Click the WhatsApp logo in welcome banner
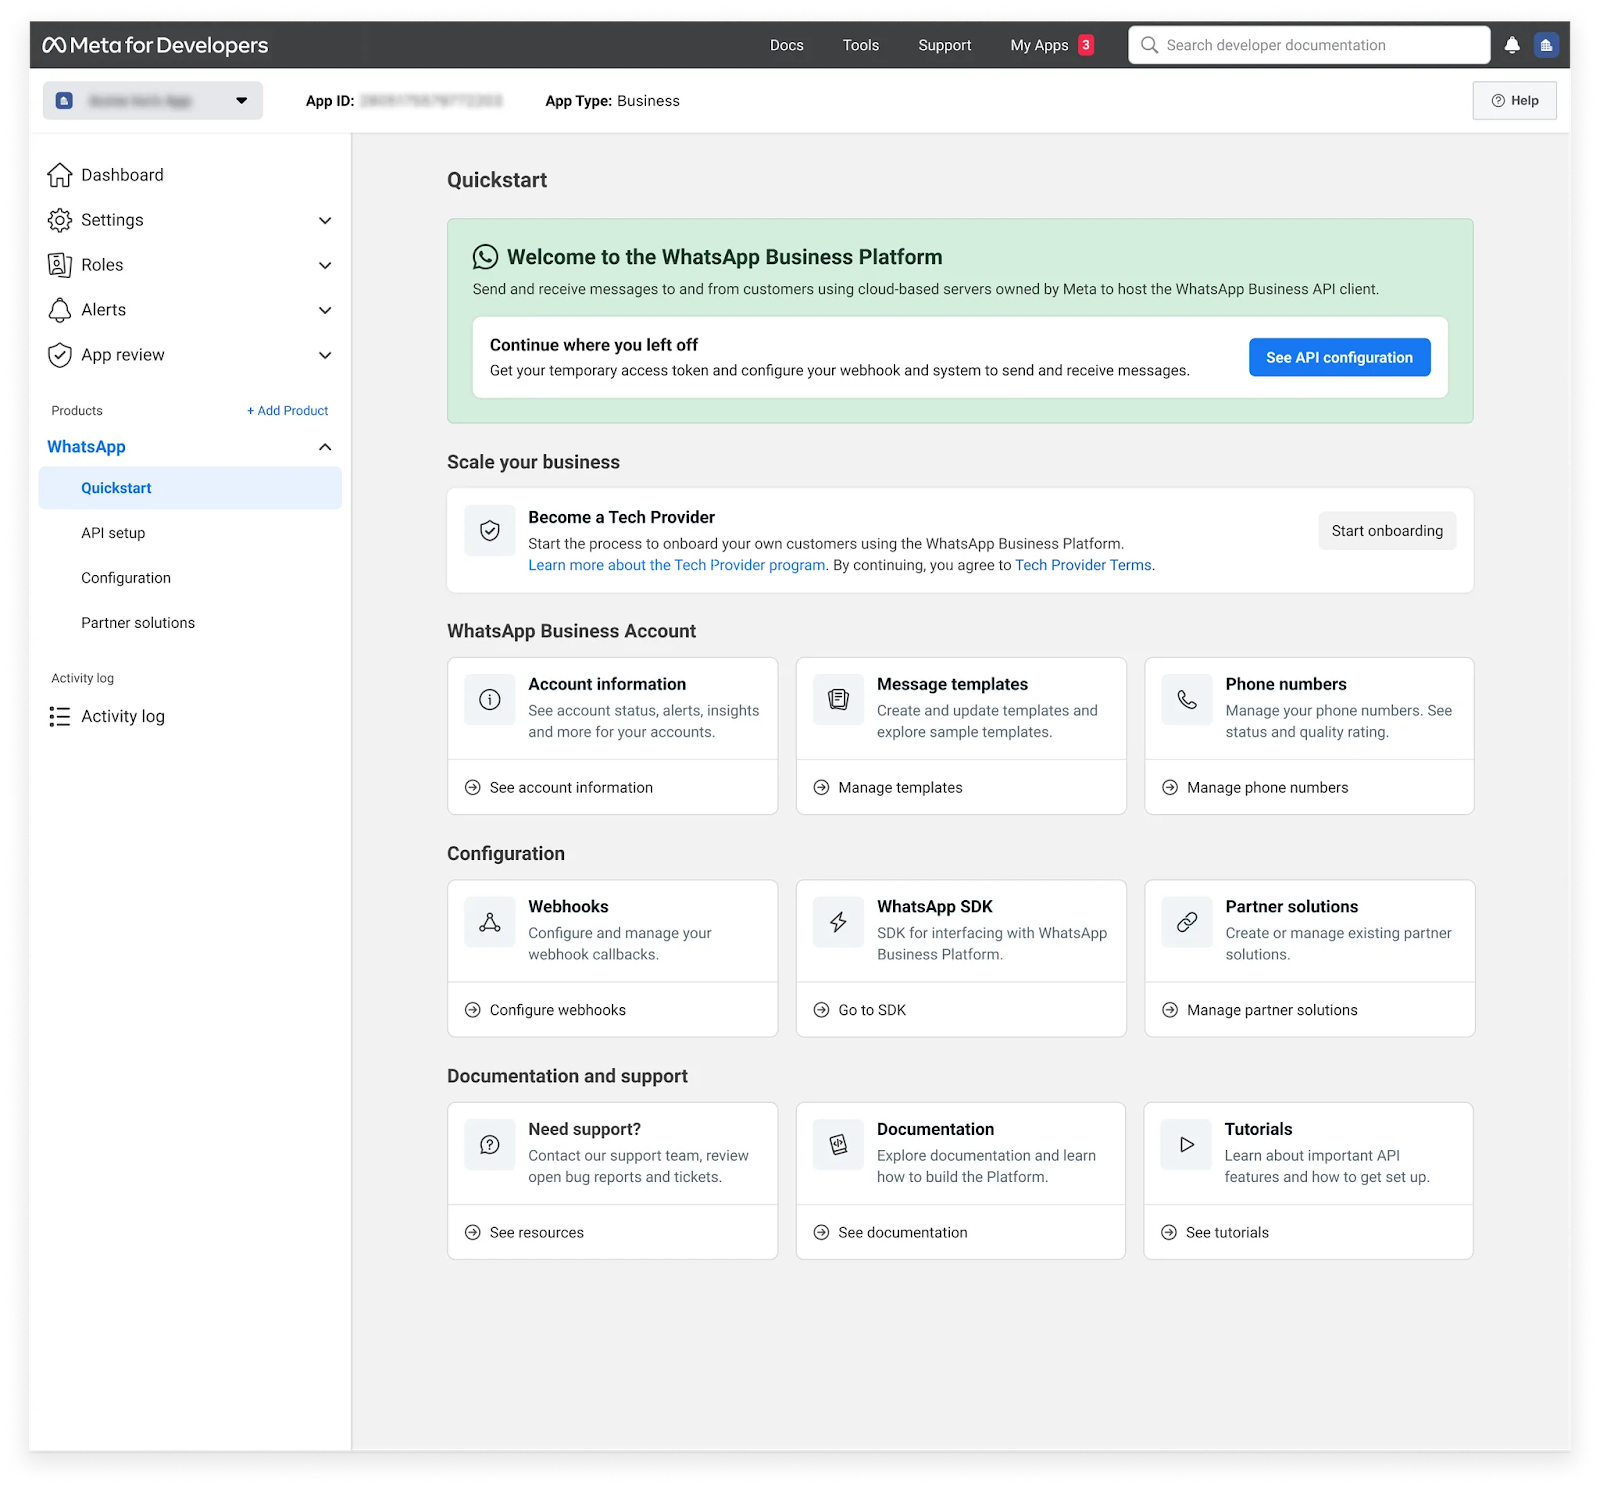 (485, 257)
